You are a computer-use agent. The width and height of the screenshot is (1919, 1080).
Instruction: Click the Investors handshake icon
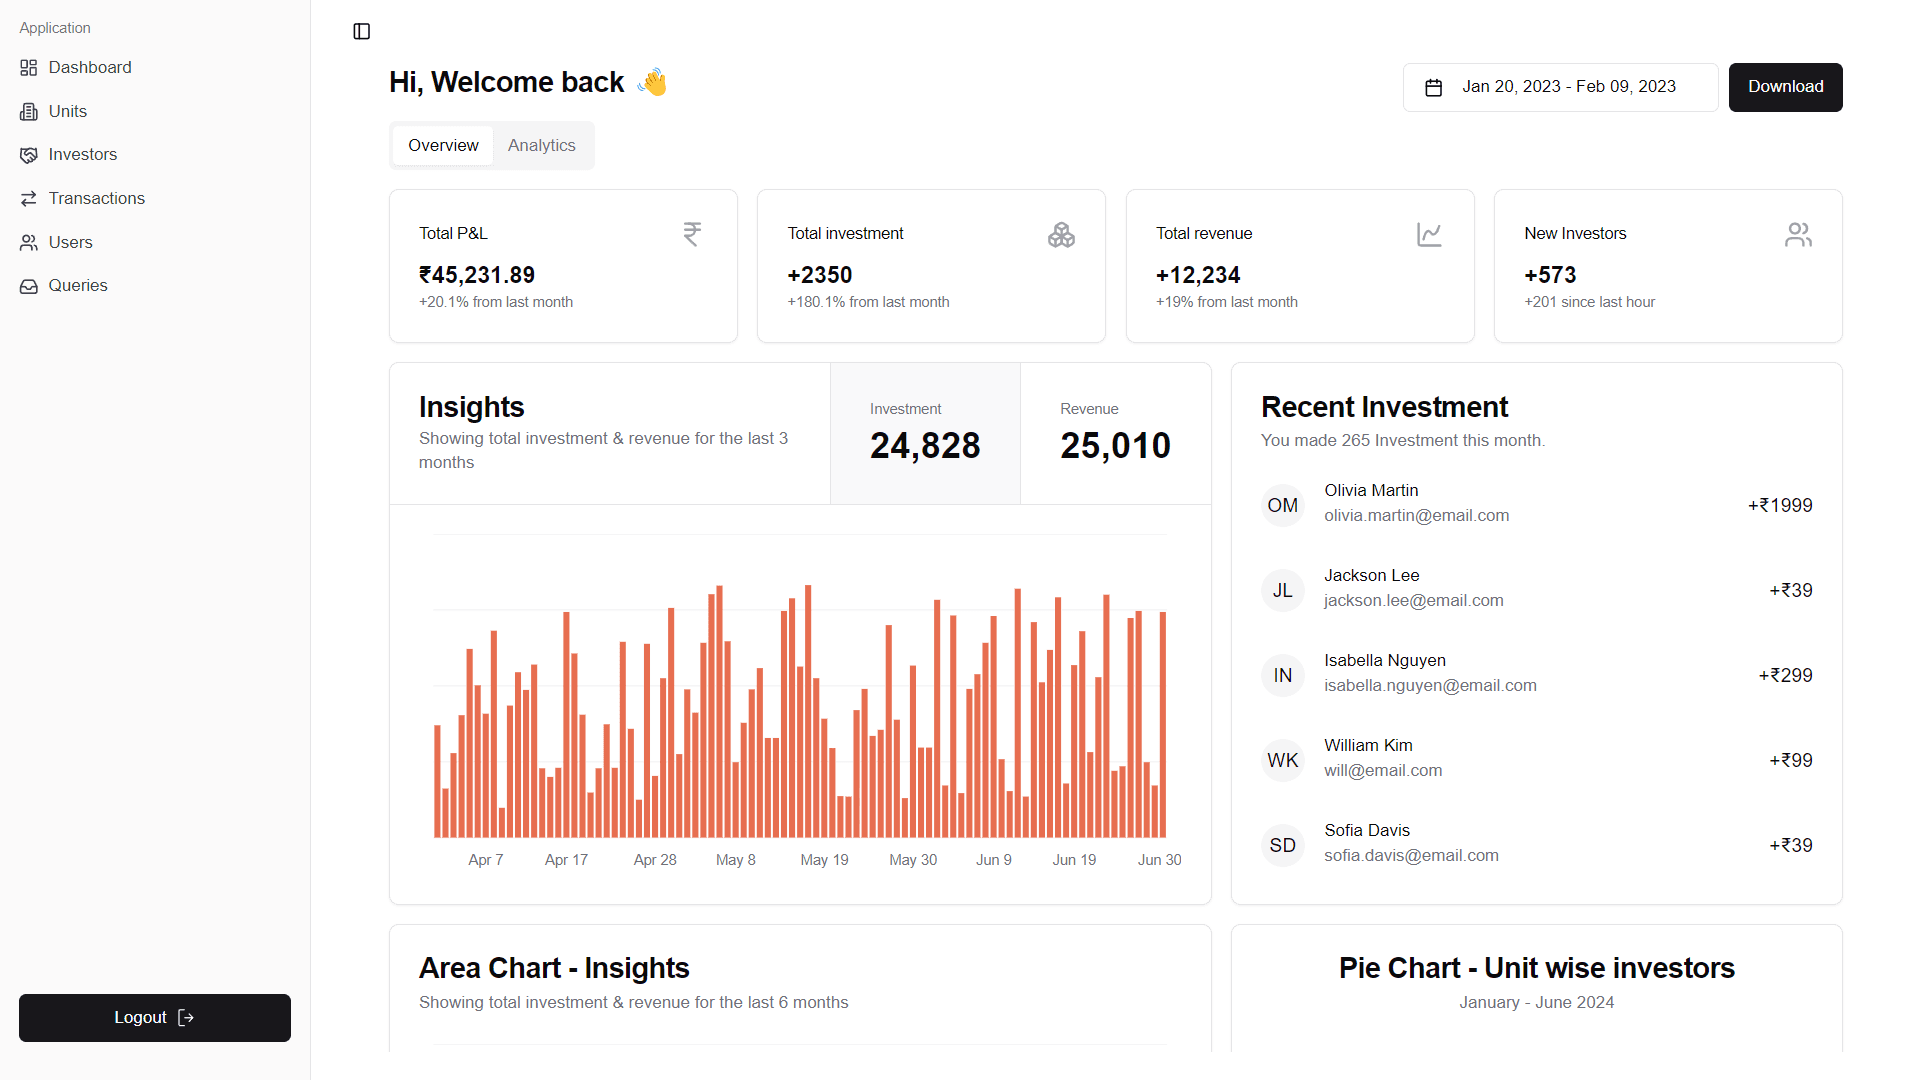[29, 155]
